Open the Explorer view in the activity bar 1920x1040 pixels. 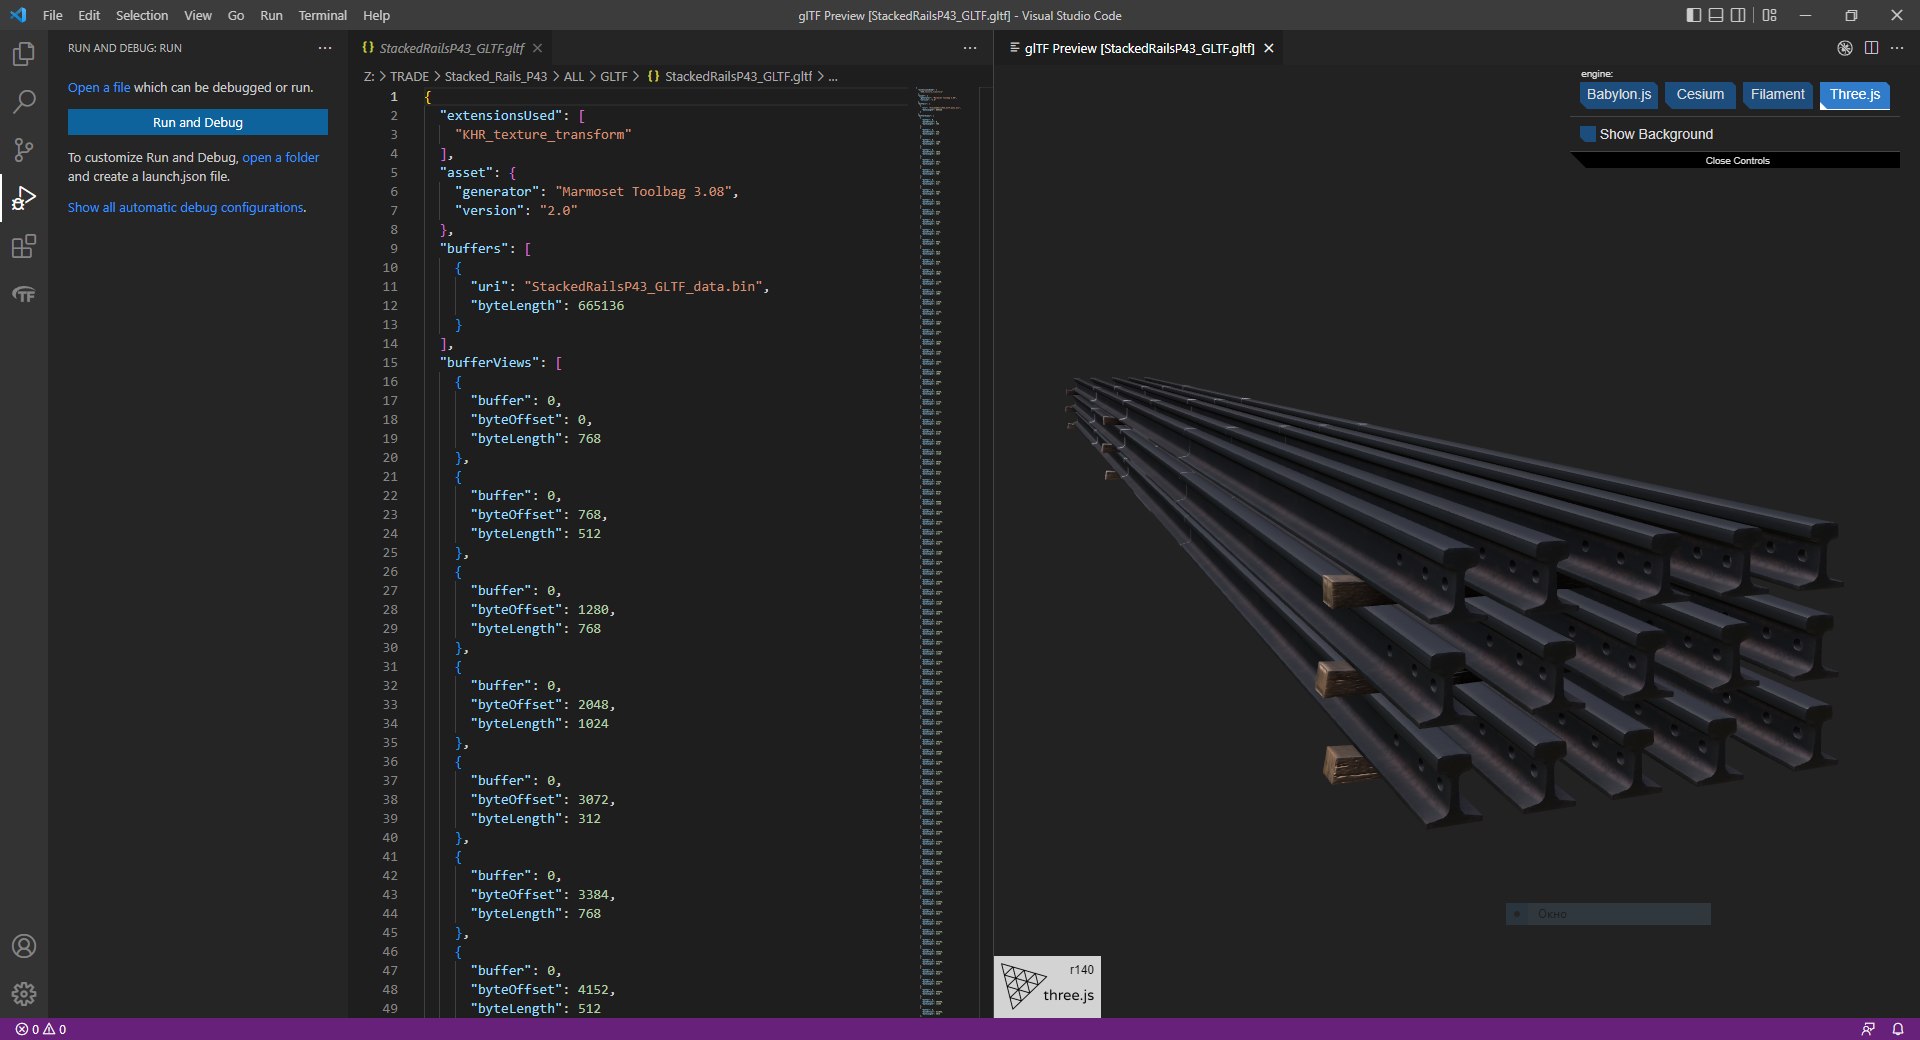pyautogui.click(x=24, y=53)
